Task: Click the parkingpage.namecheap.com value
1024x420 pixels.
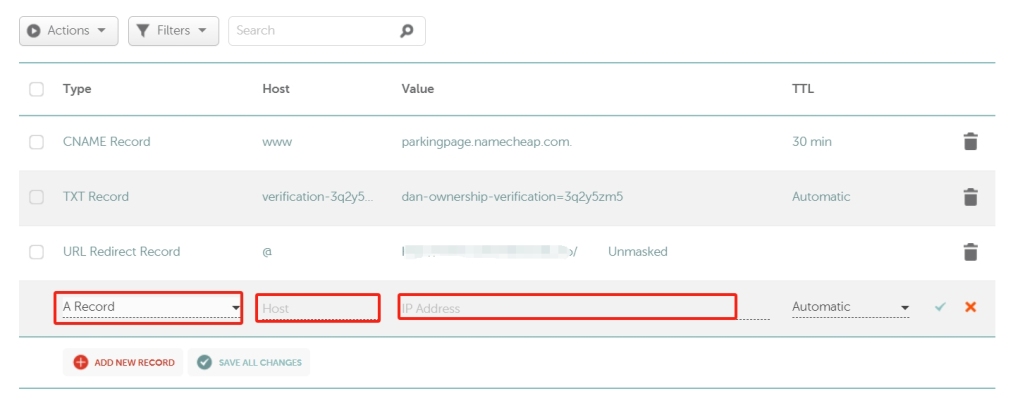Action: [487, 142]
